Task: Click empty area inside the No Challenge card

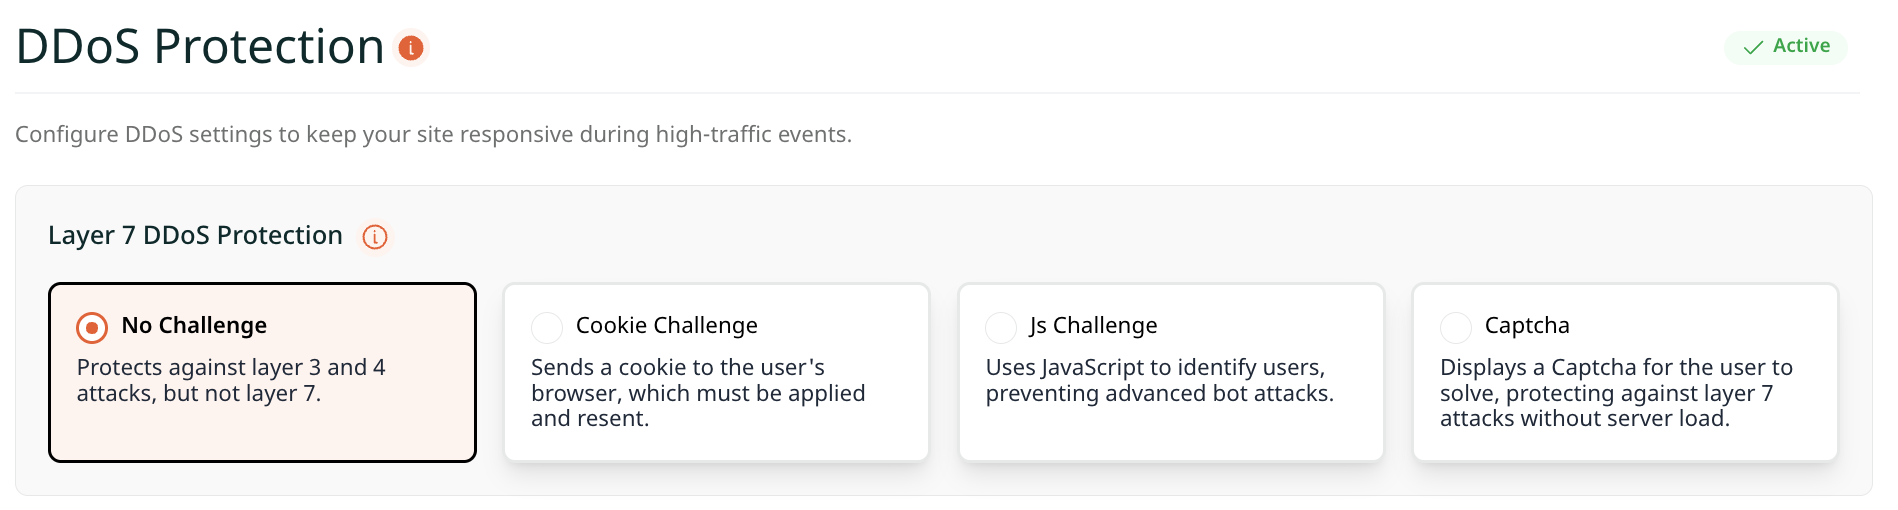Action: 262,435
